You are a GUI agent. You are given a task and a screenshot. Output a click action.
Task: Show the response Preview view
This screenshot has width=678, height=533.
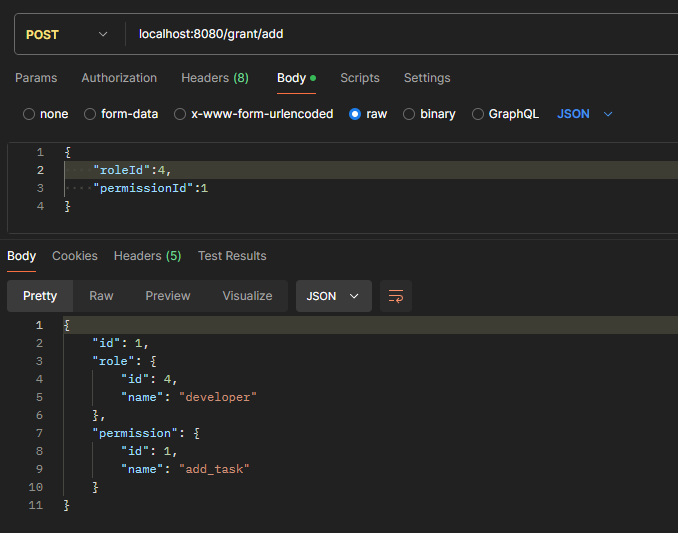167,296
